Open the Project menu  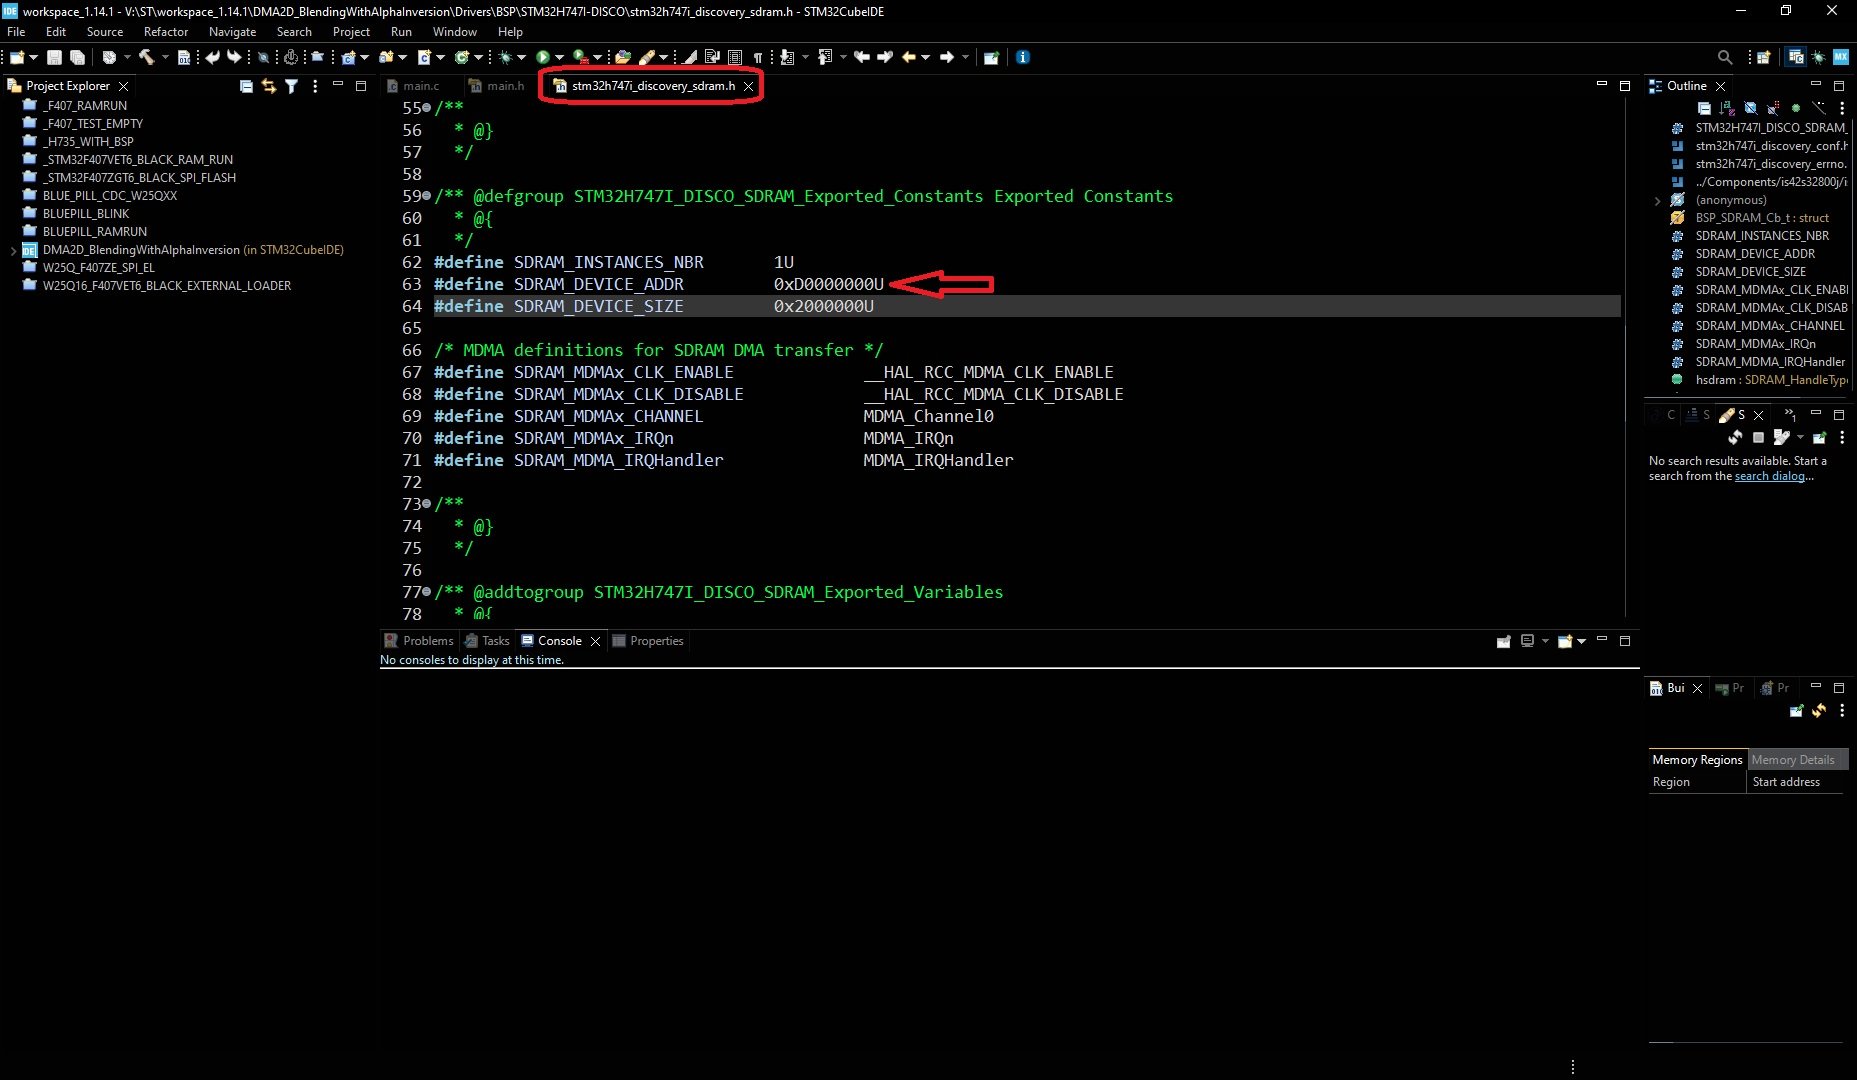pos(351,32)
